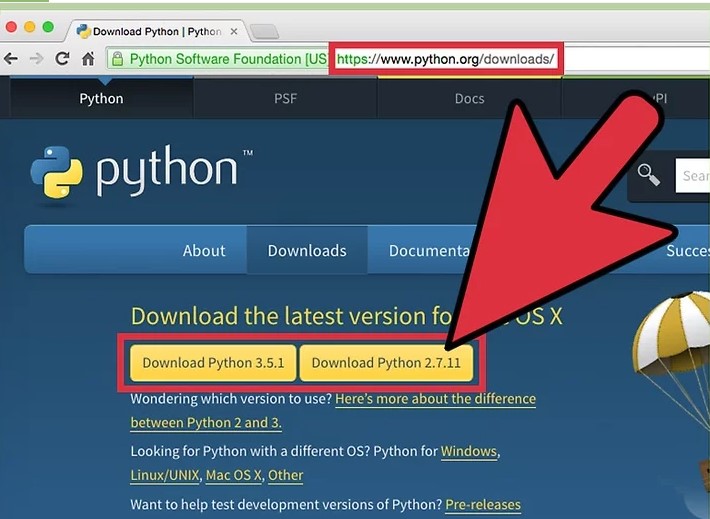710x519 pixels.
Task: Open the Documentation menu item
Action: click(429, 250)
